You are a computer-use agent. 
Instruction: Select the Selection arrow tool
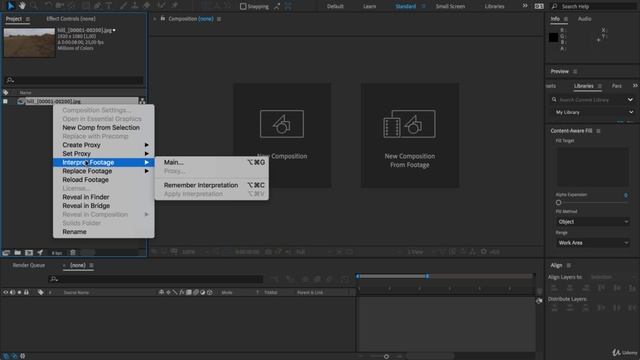coord(10,6)
